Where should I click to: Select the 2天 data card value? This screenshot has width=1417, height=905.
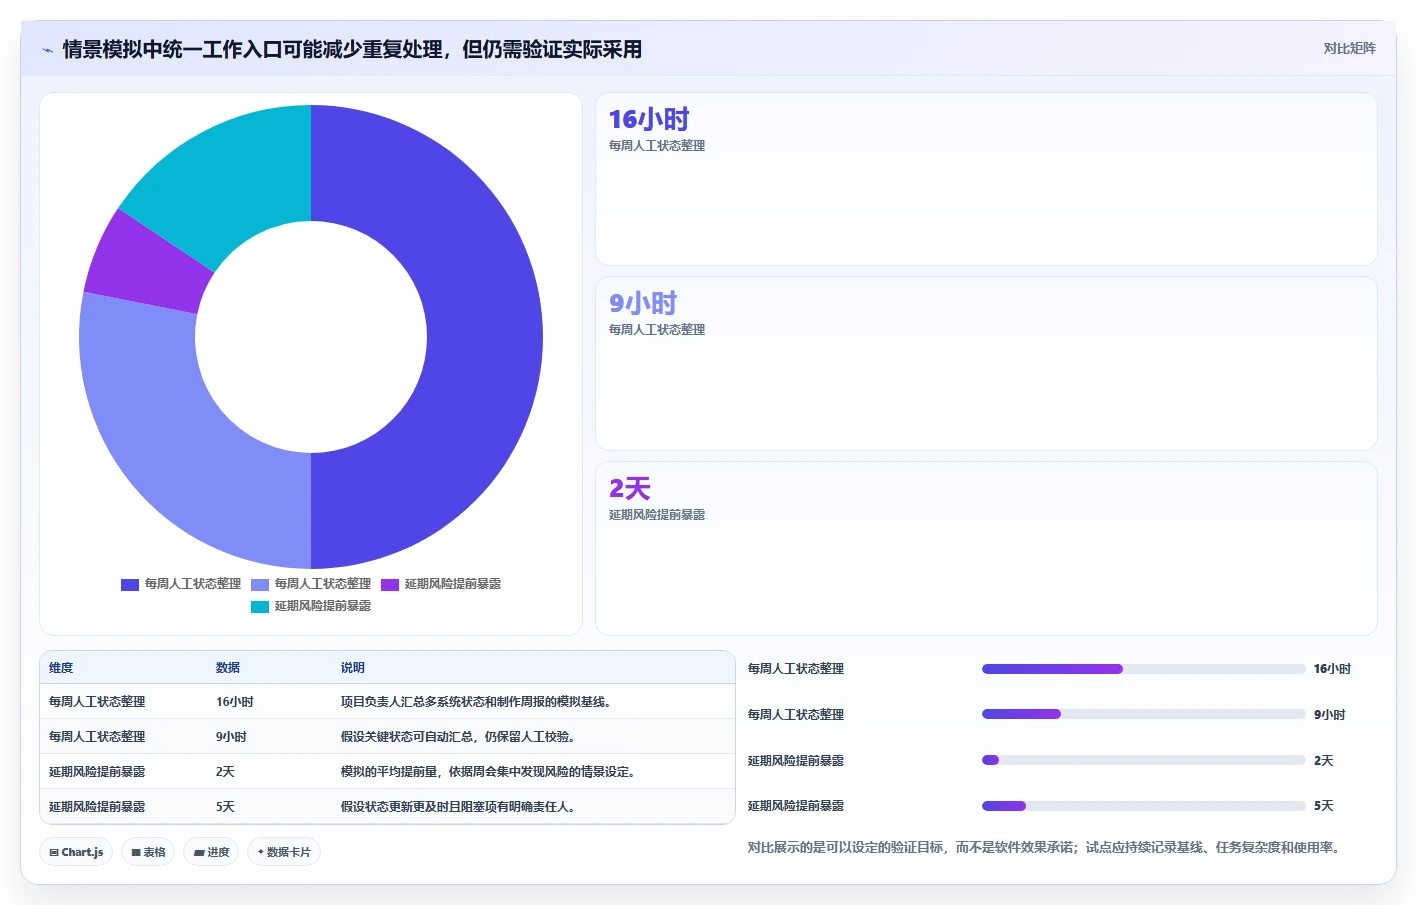tap(630, 488)
